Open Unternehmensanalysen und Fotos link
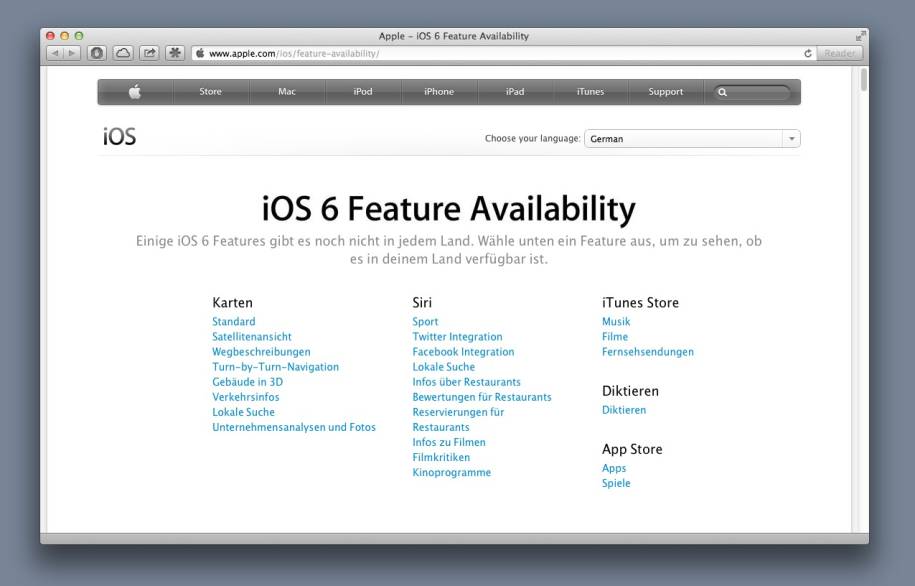 coord(294,427)
